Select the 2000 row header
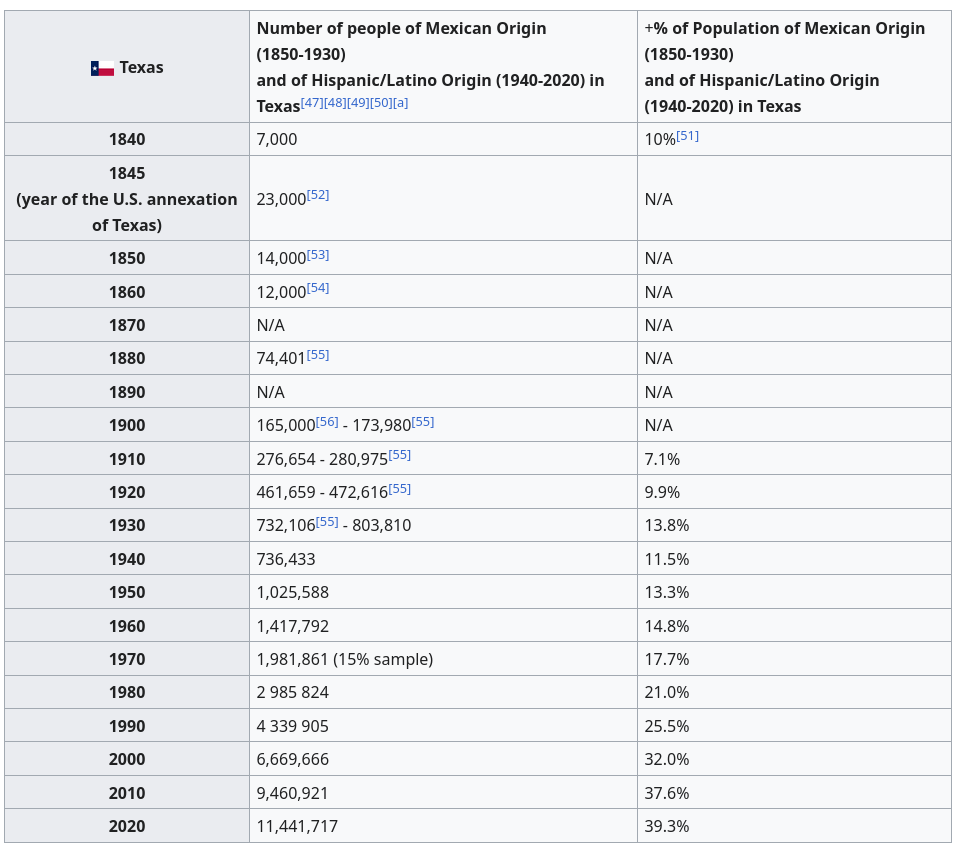Image resolution: width=963 pixels, height=858 pixels. [127, 759]
